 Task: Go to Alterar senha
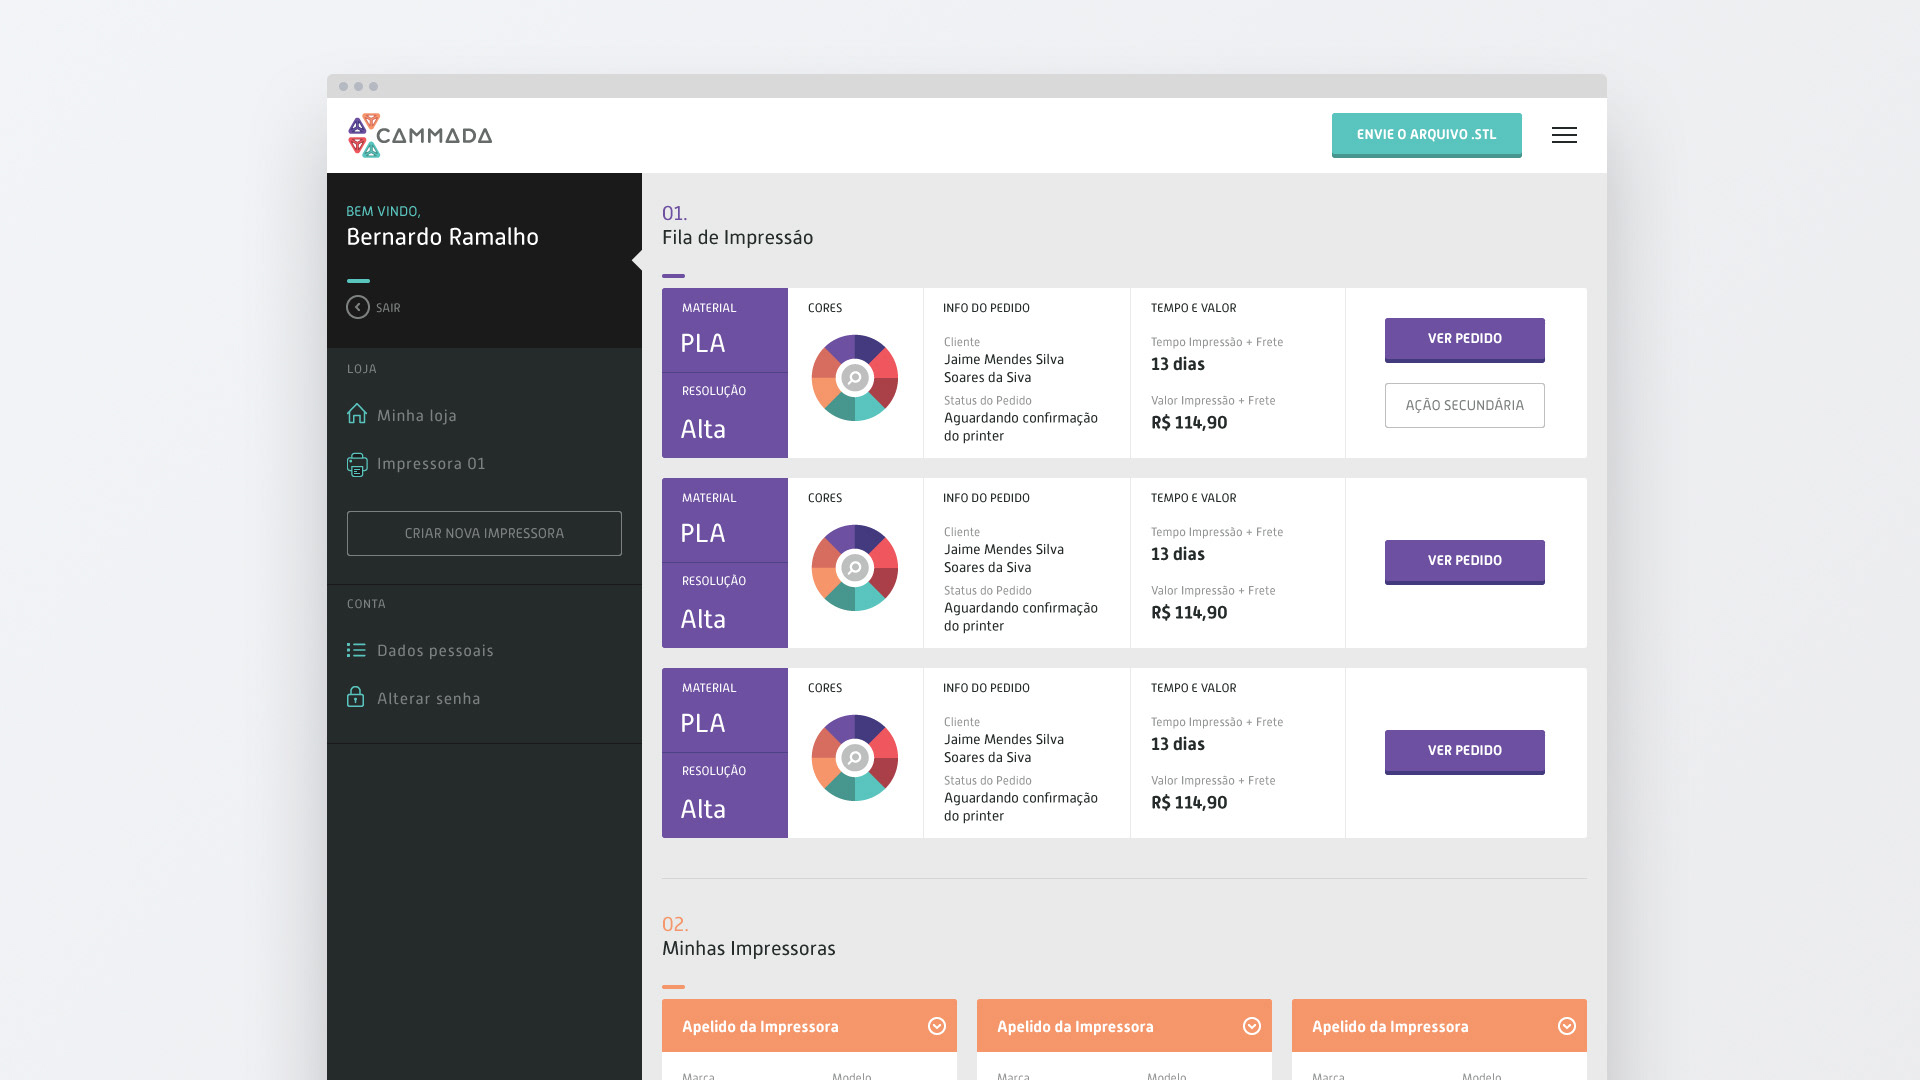[428, 699]
